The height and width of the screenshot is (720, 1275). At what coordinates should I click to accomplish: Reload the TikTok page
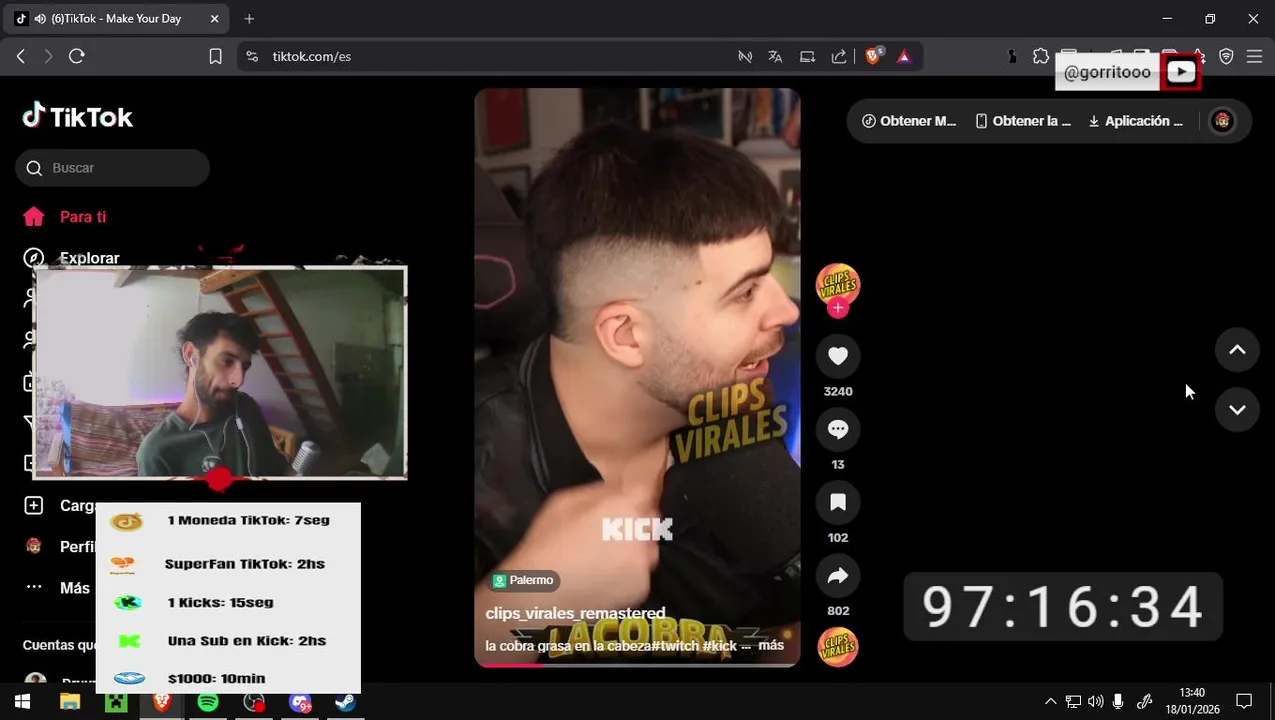77,57
